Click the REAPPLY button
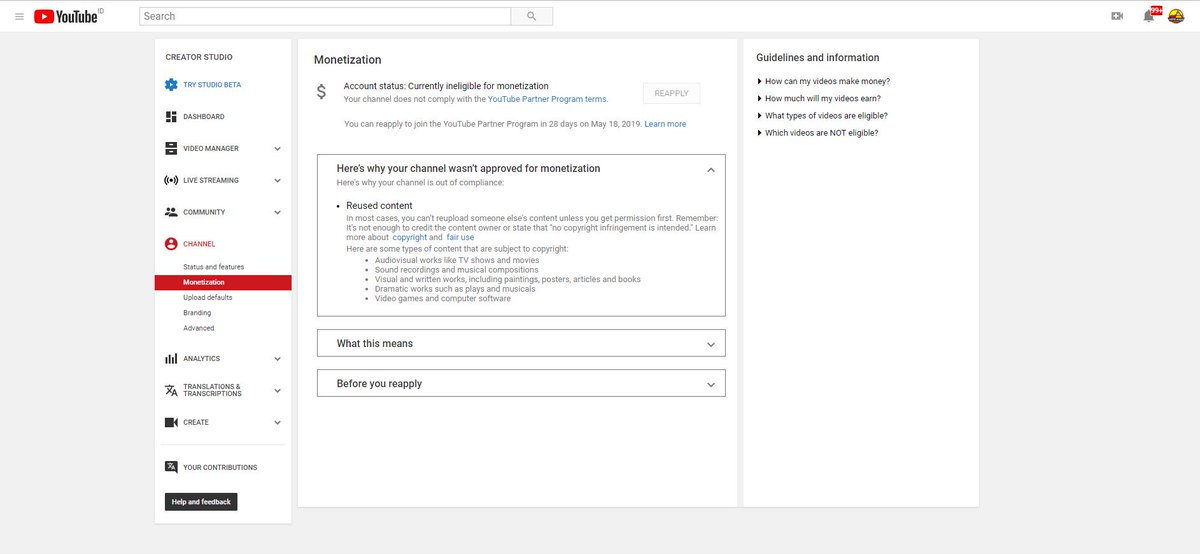The width and height of the screenshot is (1200, 554). click(672, 93)
